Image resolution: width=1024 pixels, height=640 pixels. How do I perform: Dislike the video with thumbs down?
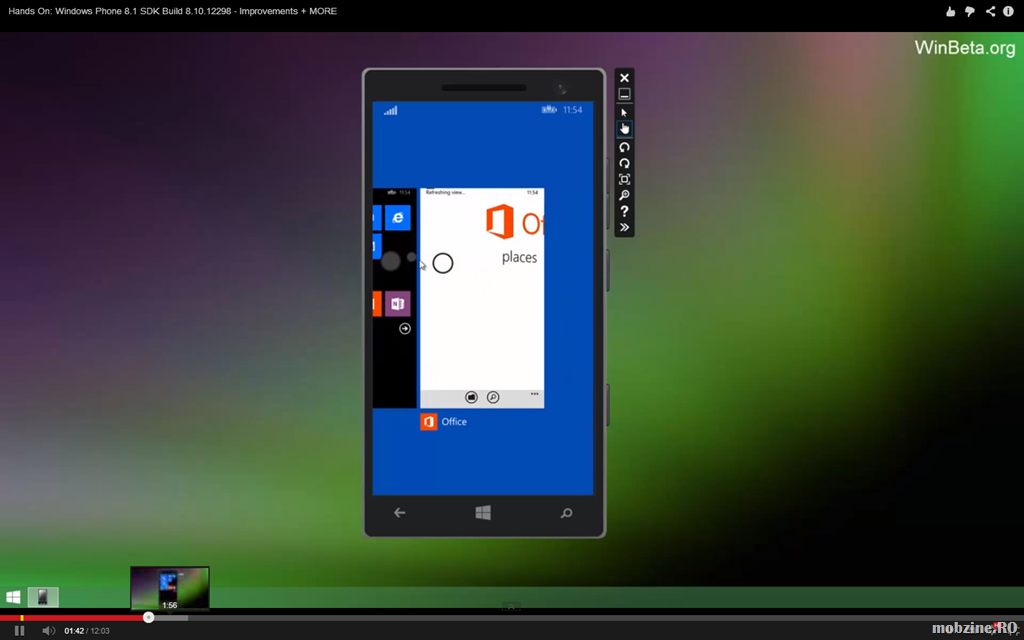tap(970, 11)
